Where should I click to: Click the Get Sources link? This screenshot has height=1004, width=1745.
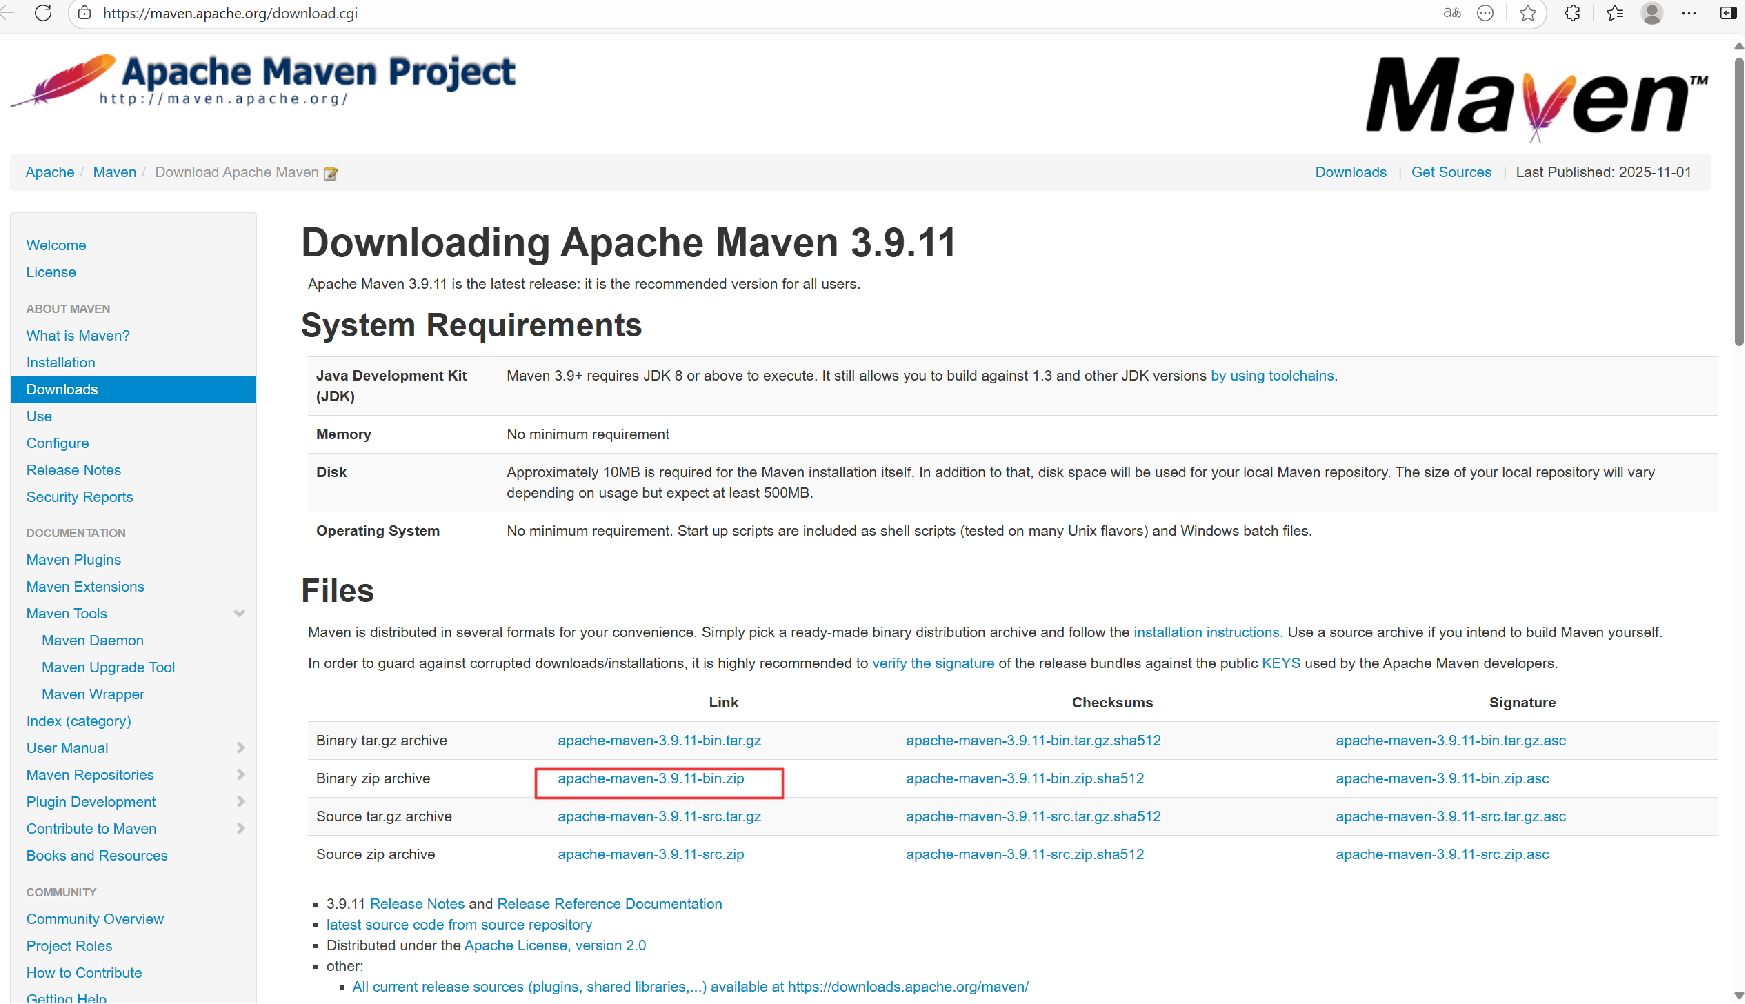[1451, 172]
